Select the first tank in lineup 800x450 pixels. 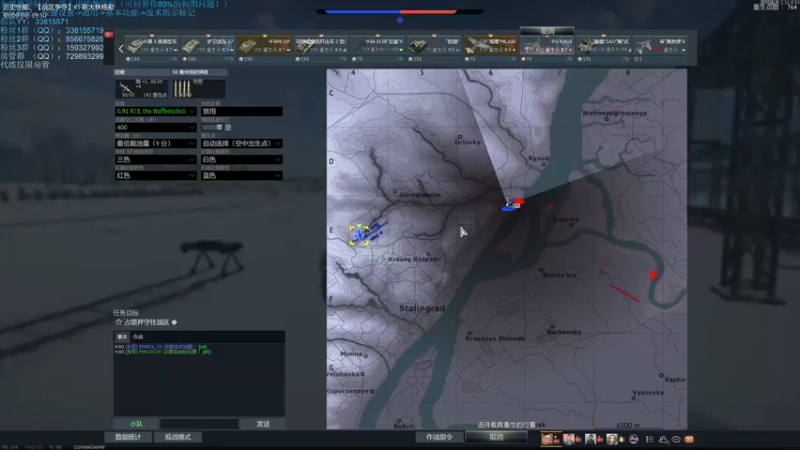point(151,45)
